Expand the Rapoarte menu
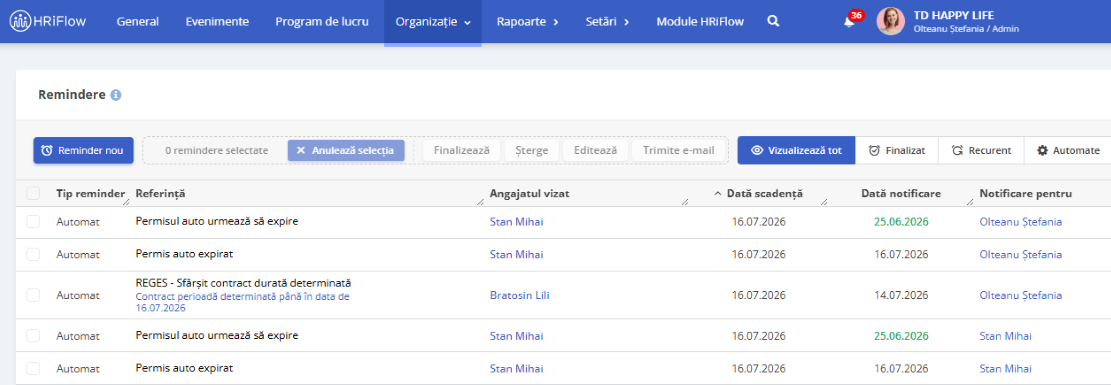1111x385 pixels. [x=528, y=21]
